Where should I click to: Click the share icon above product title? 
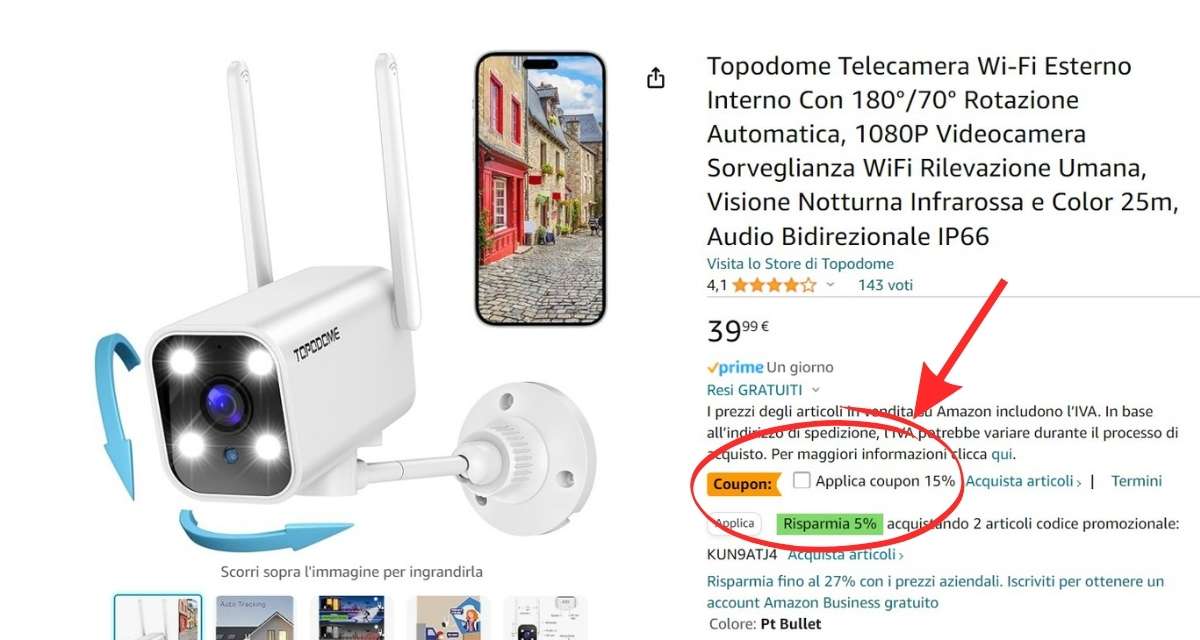click(x=656, y=78)
